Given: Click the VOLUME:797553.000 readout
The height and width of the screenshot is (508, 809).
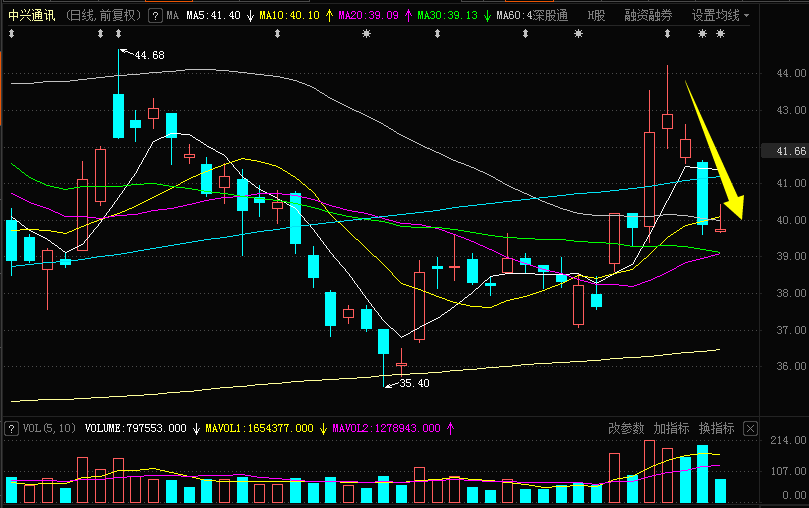Looking at the screenshot, I should point(136,429).
